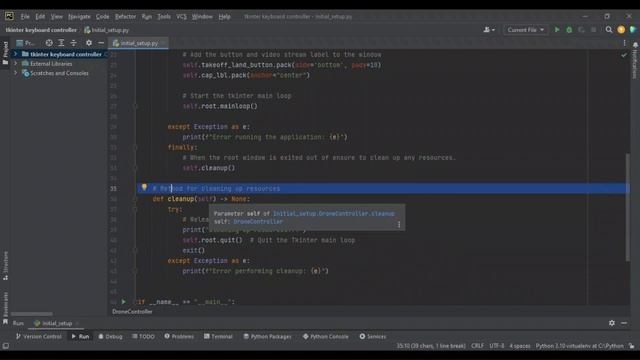
Task: Open the JetBrains toolbox icon at top right
Action: point(633,30)
